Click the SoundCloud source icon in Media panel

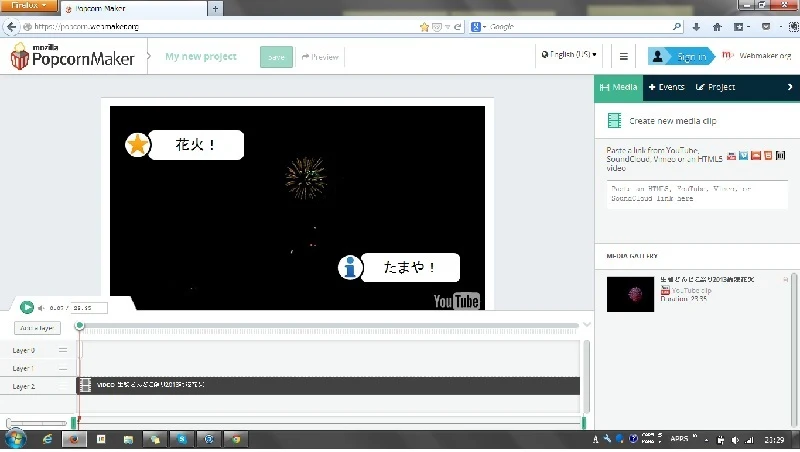(756, 156)
